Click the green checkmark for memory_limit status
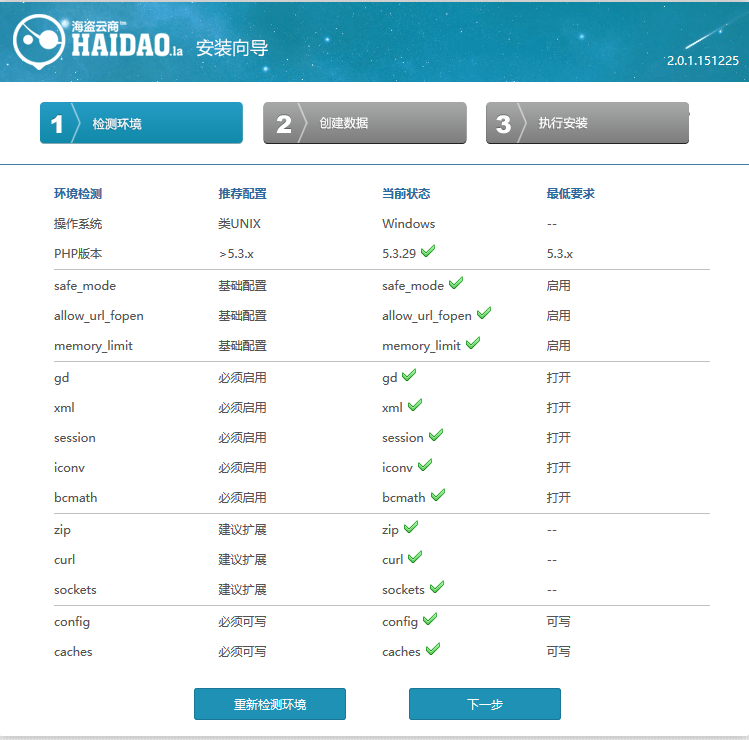The image size is (749, 740). pos(473,344)
